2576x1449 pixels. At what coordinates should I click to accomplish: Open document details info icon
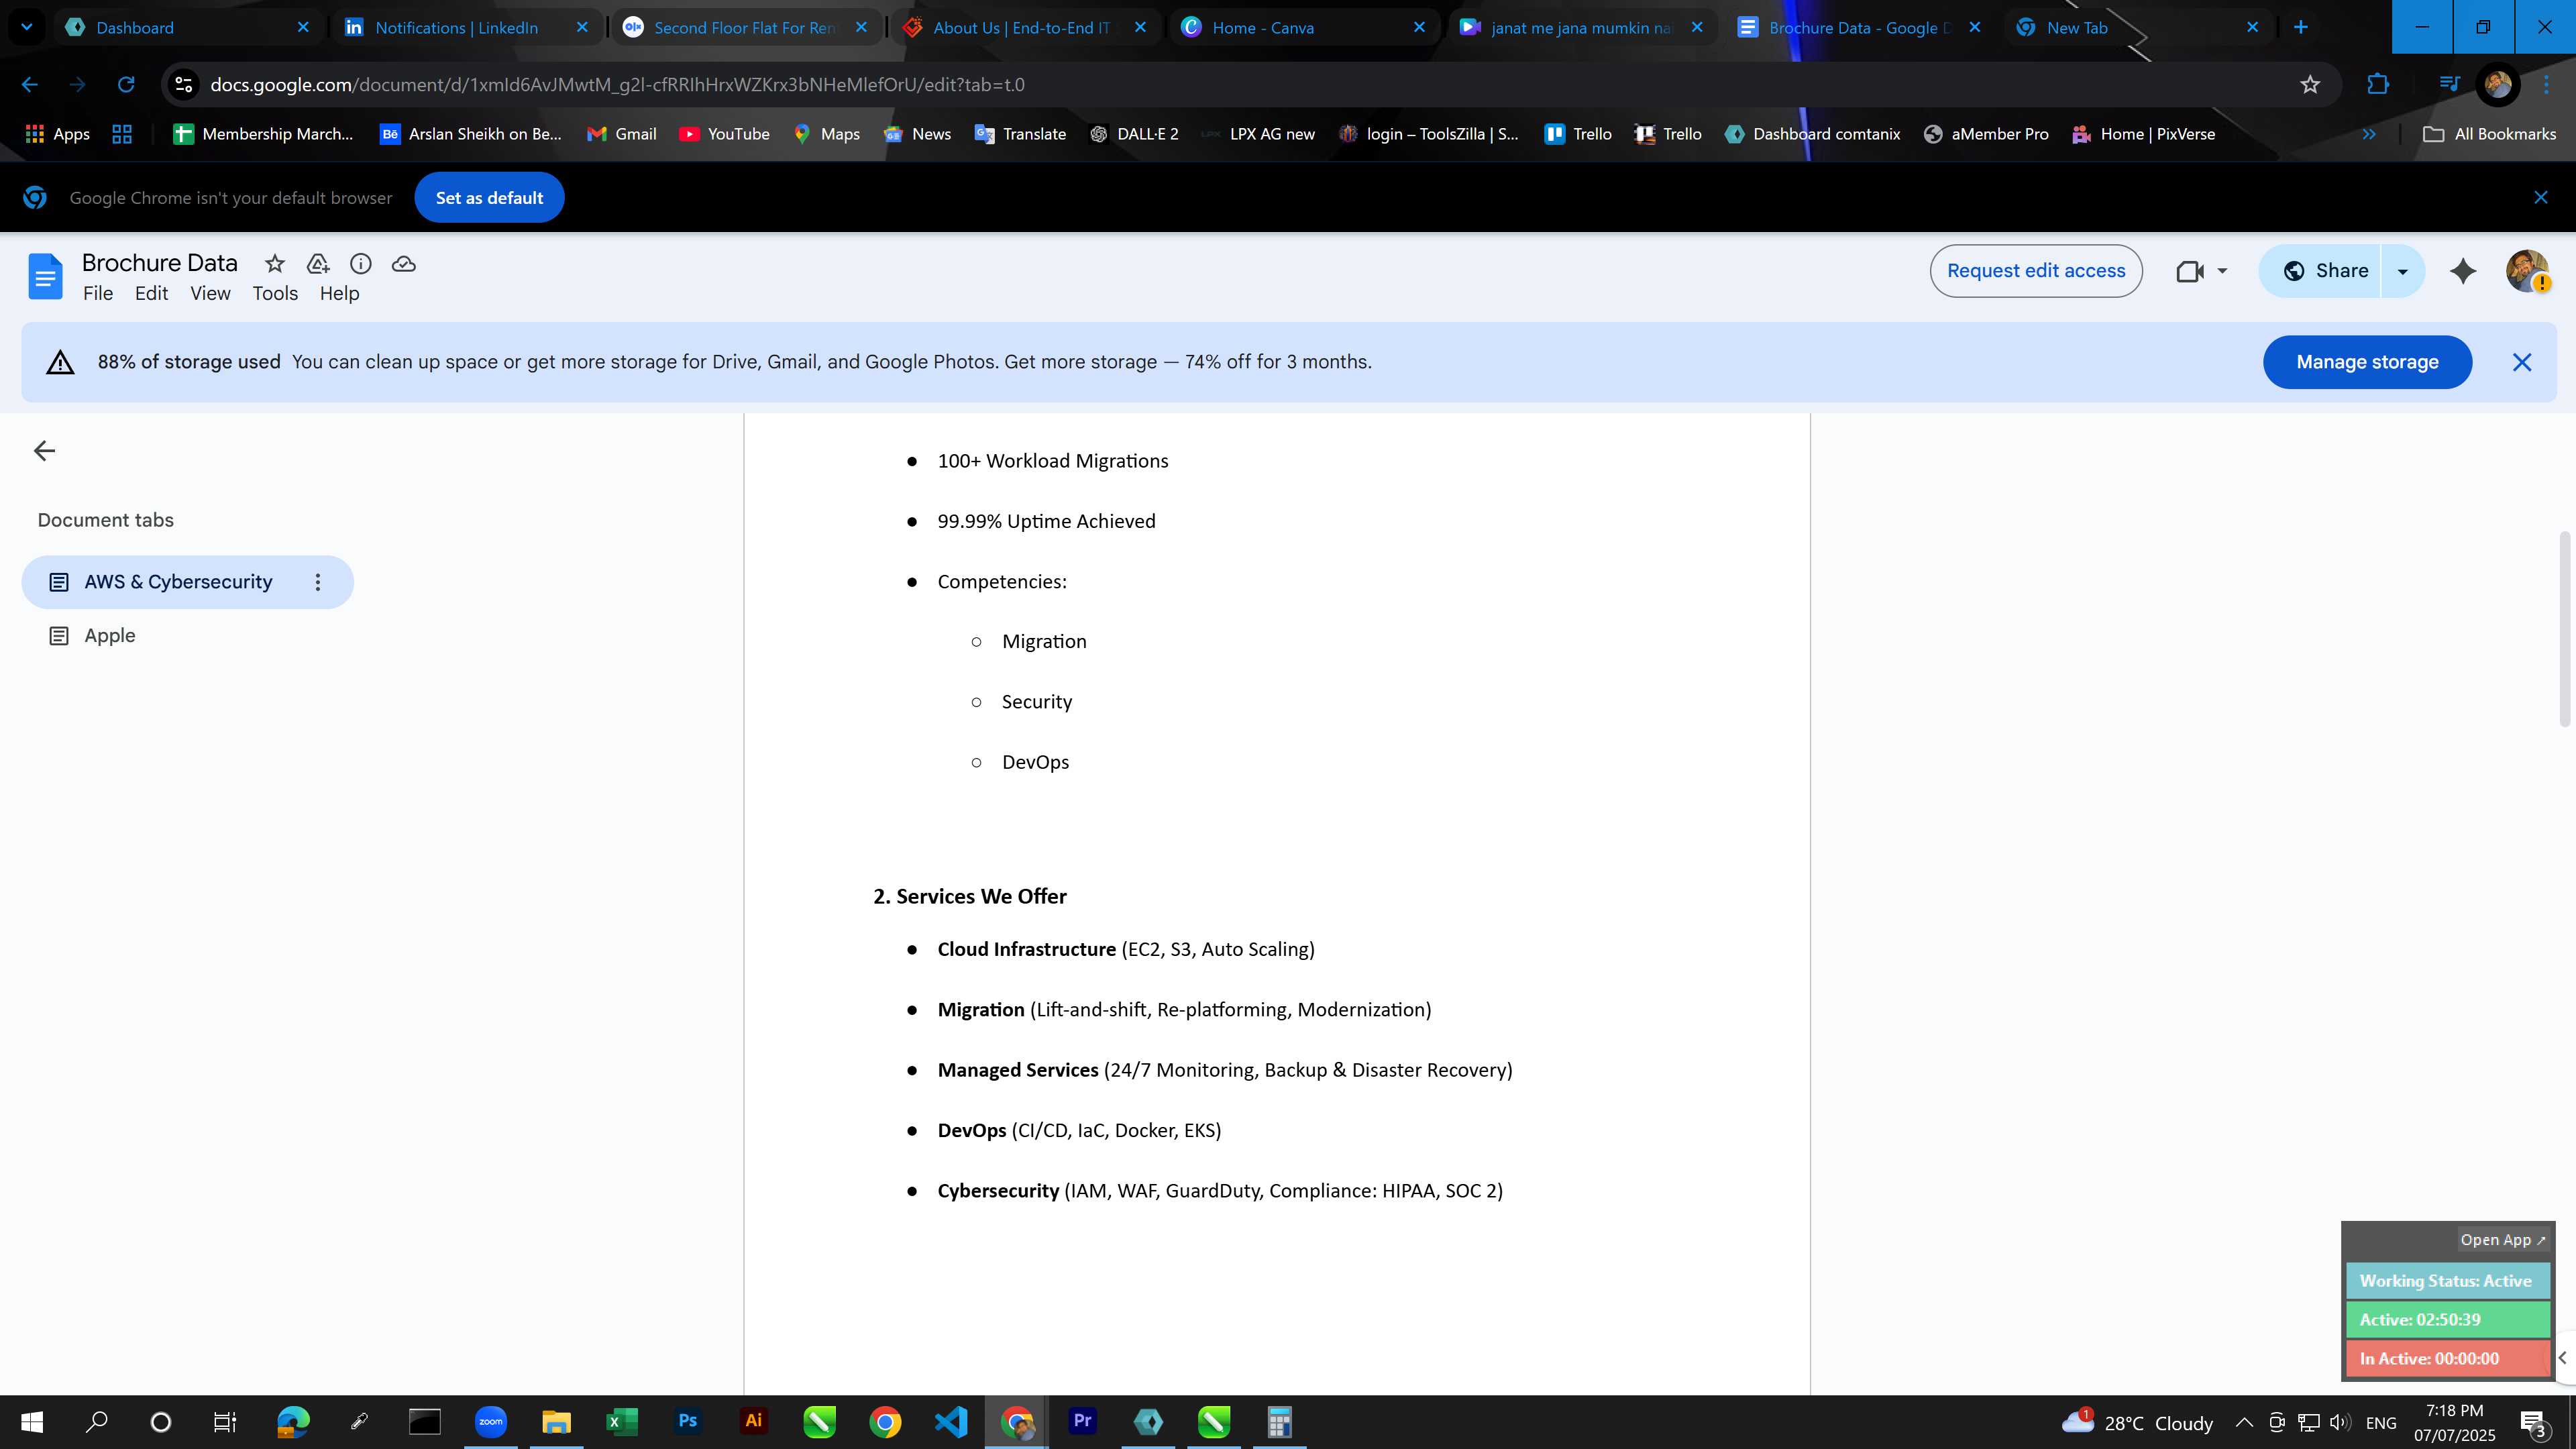pos(361,264)
